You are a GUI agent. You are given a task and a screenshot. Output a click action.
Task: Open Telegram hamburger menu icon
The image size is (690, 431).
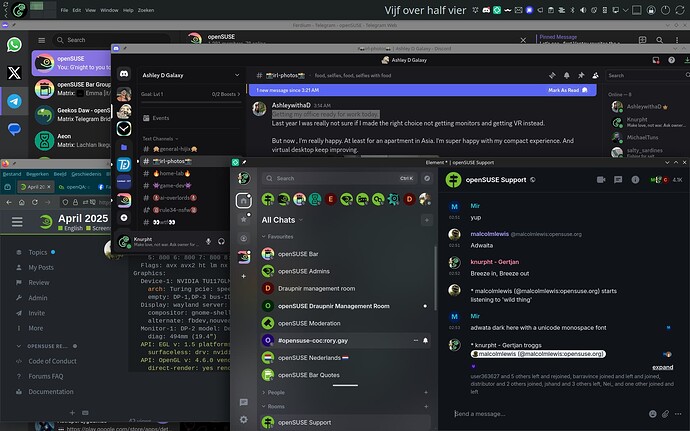[x=41, y=40]
